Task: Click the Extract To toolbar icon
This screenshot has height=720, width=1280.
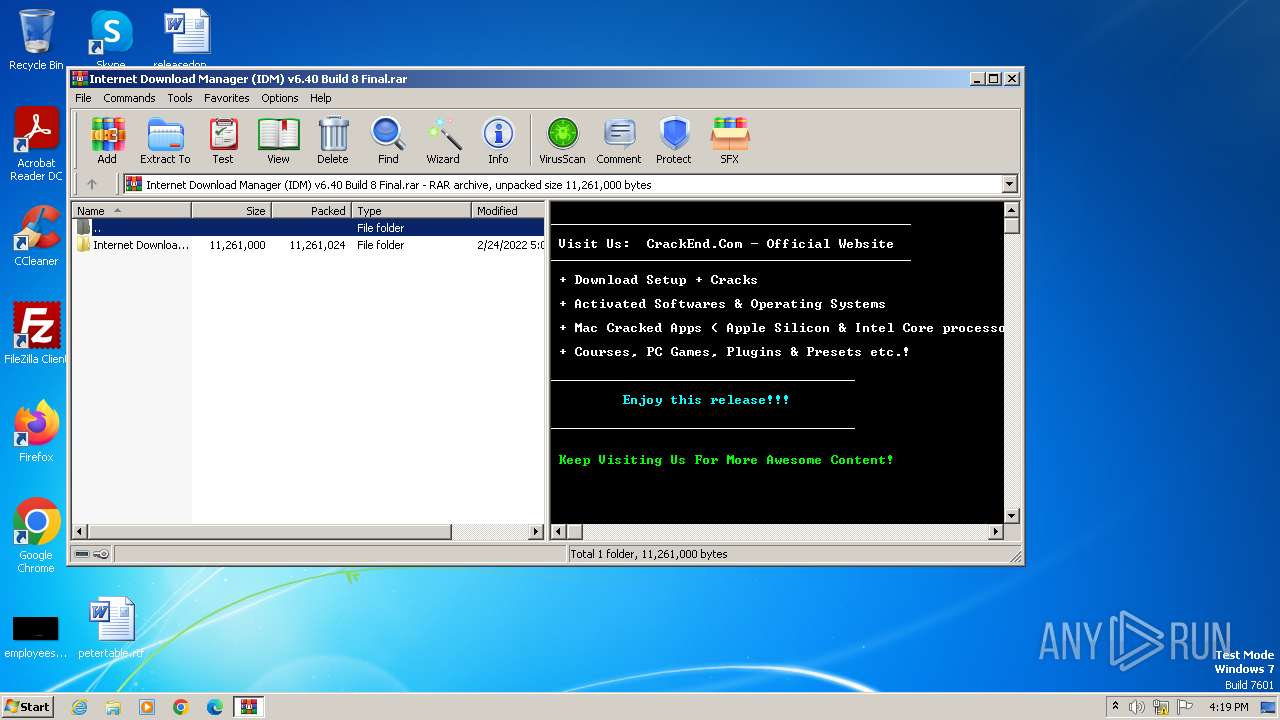Action: pos(165,140)
